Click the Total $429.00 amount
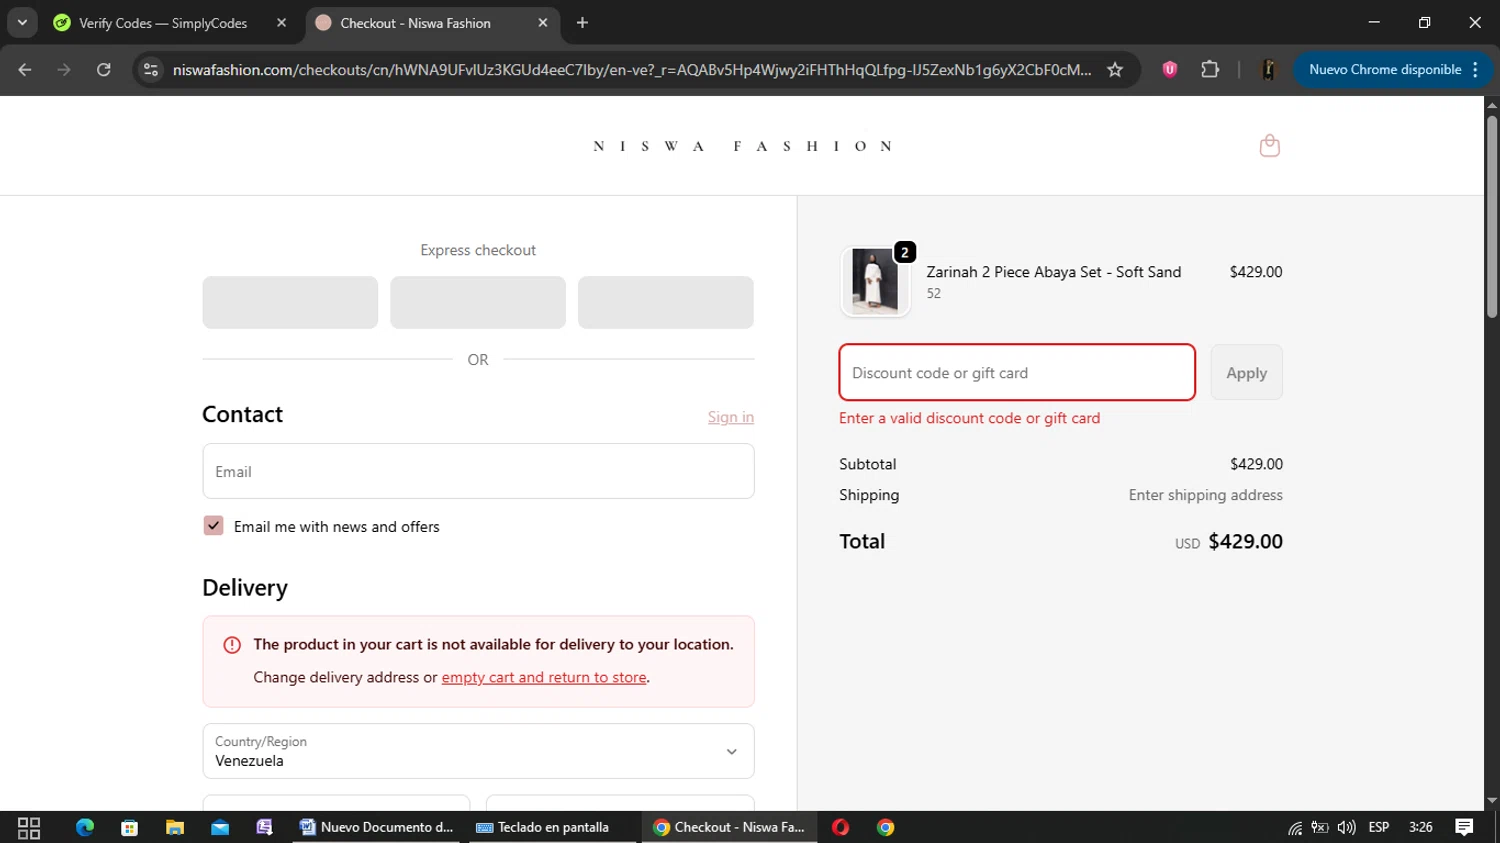The height and width of the screenshot is (843, 1500). pos(1245,541)
